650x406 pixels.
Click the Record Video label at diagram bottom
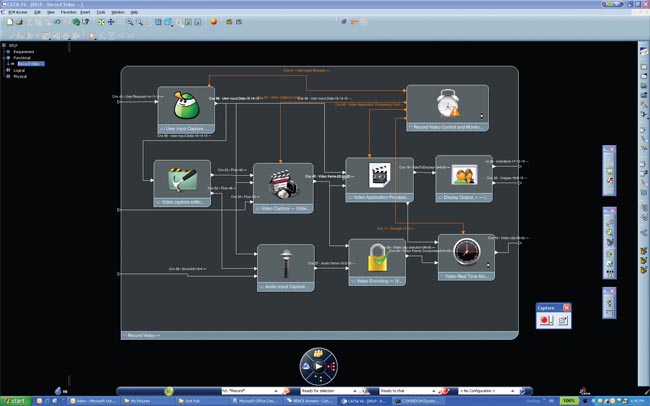point(143,335)
